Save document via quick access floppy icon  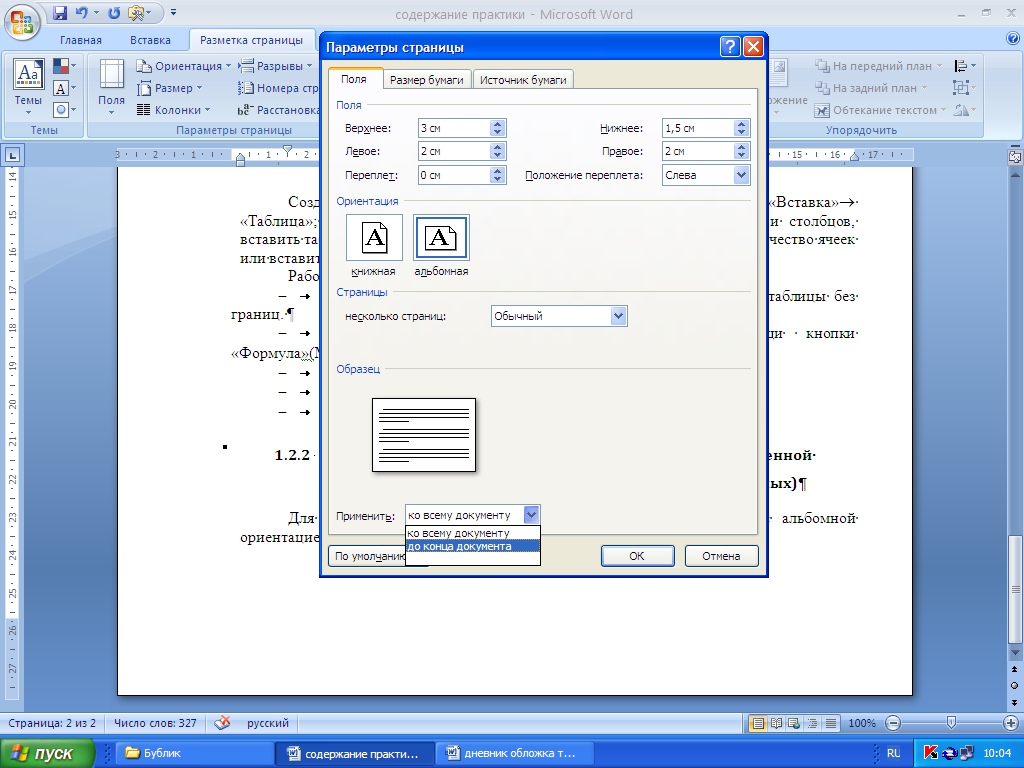(60, 13)
